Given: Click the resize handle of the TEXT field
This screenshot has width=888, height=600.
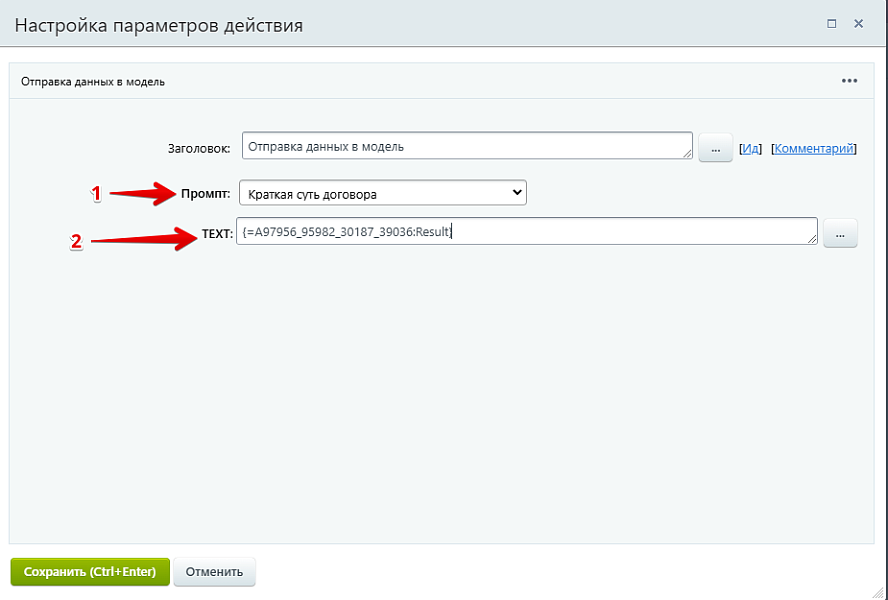Looking at the screenshot, I should coord(812,240).
